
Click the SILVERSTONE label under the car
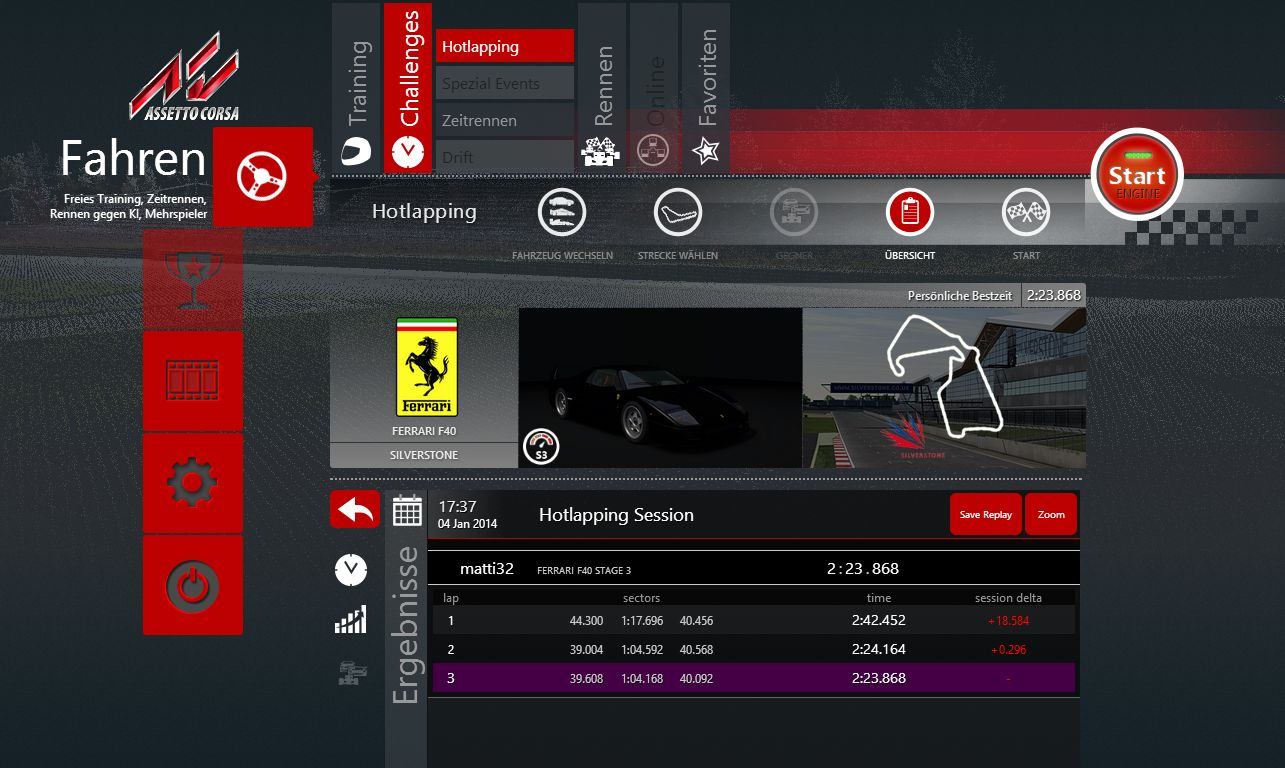click(424, 455)
